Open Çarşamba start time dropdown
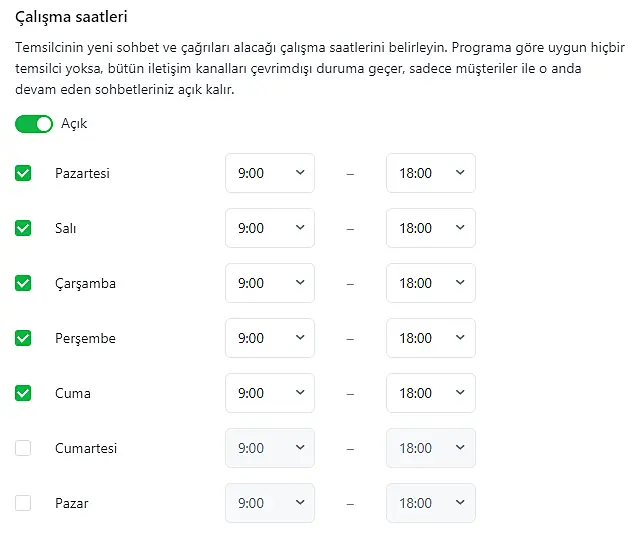Viewport: 642px width, 538px height. click(270, 283)
